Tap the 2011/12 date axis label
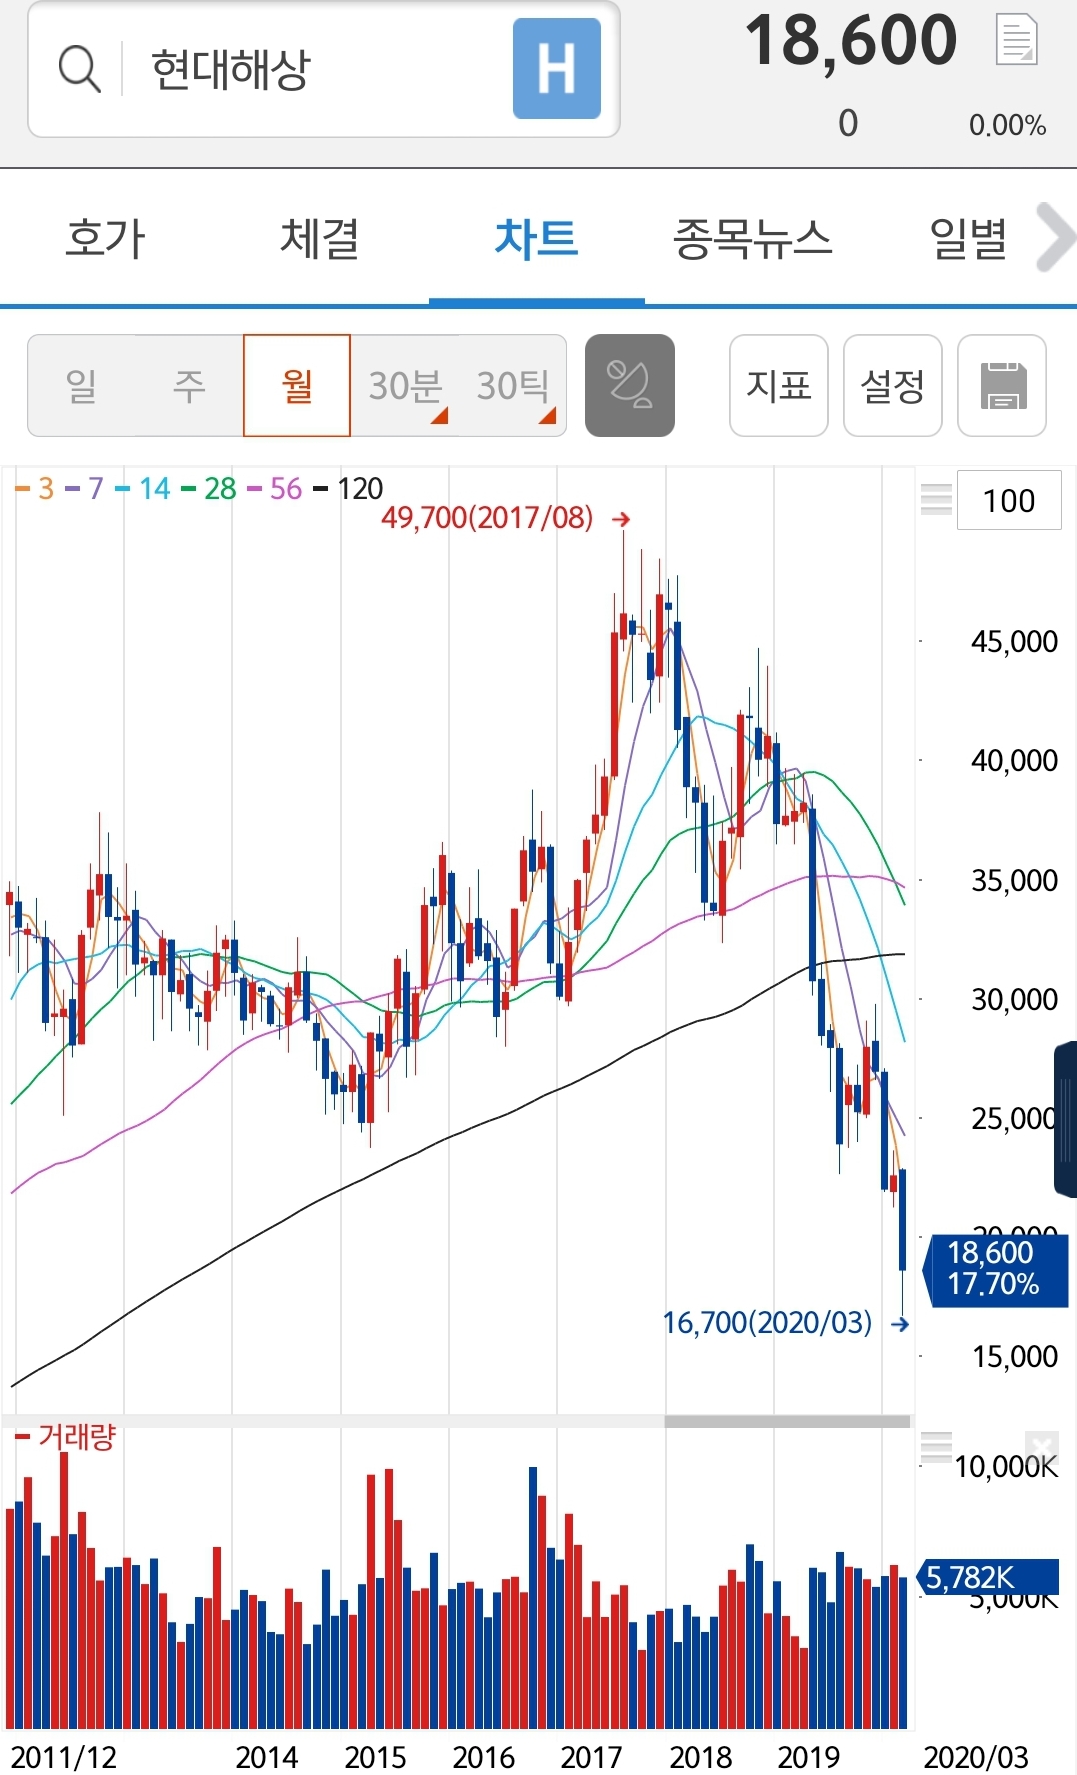This screenshot has width=1077, height=1775. pos(63,1757)
